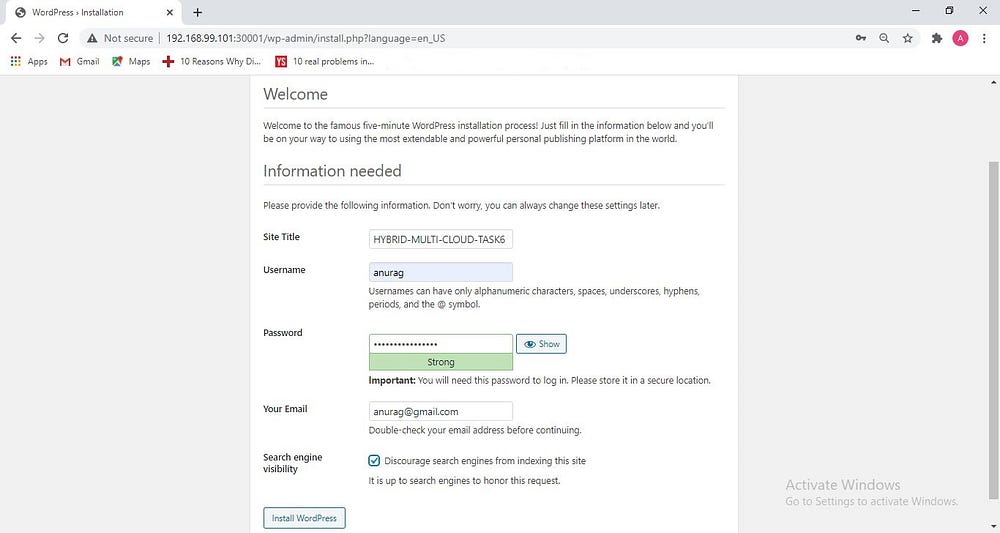Image resolution: width=1000 pixels, height=533 pixels.
Task: Open the Chrome three-dot menu
Action: click(984, 38)
